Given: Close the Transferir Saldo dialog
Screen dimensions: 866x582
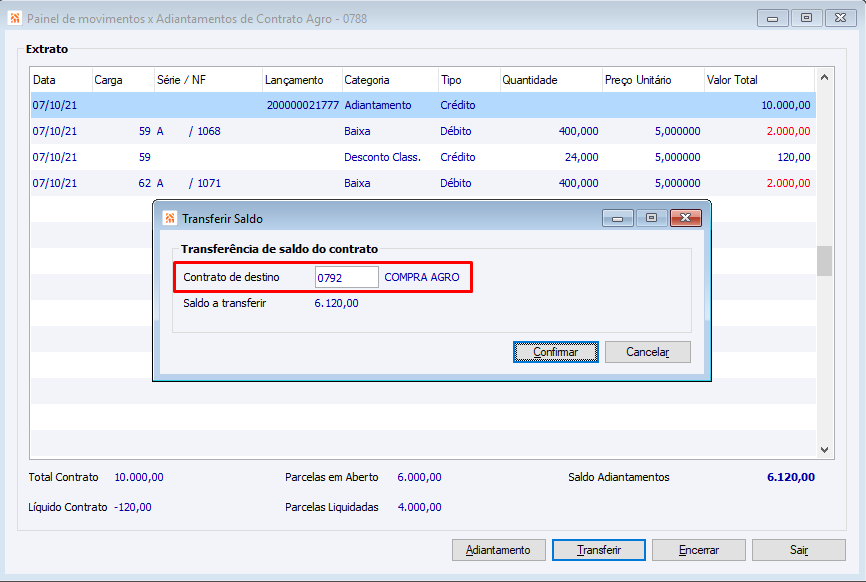Looking at the screenshot, I should 685,218.
